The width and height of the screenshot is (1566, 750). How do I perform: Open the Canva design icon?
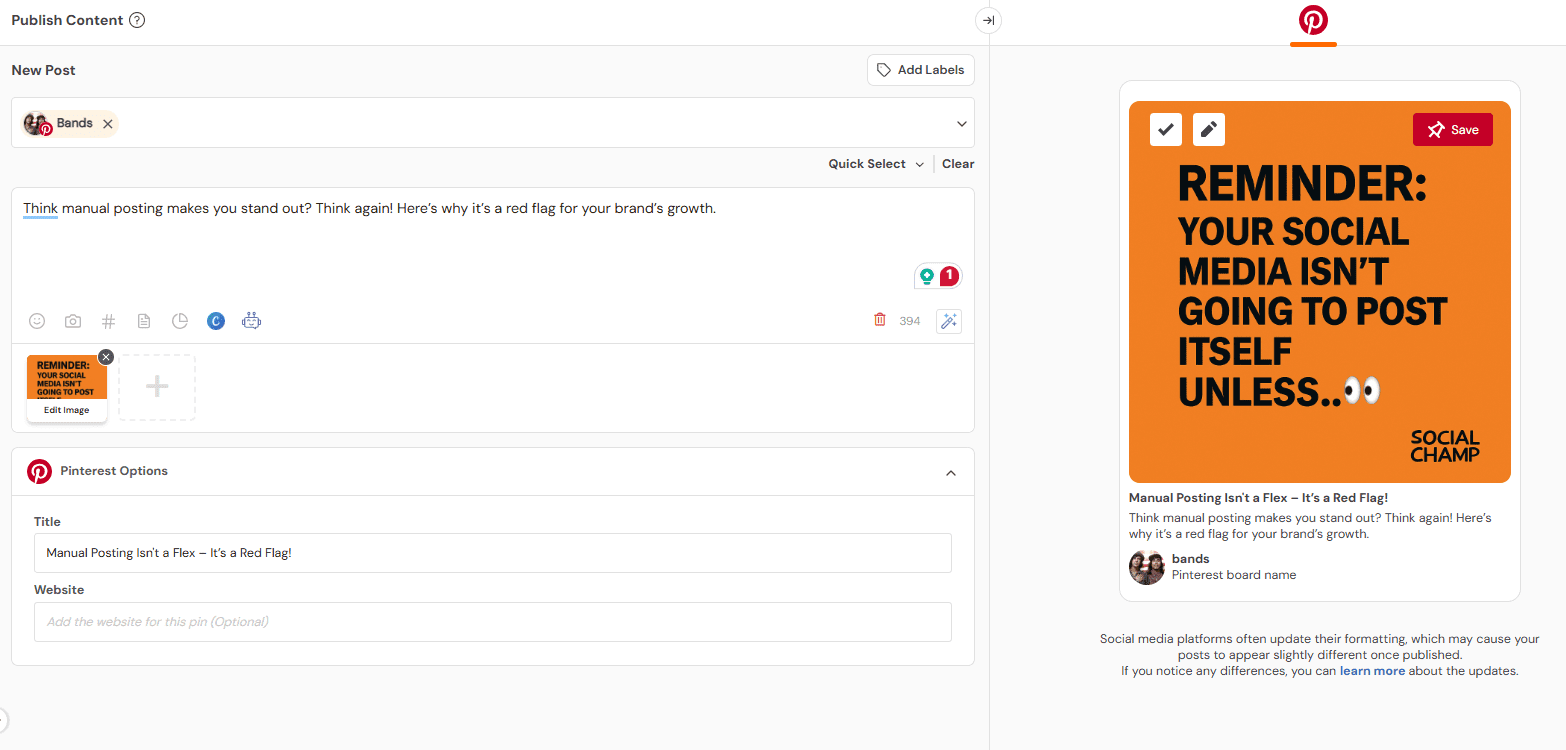[x=216, y=321]
